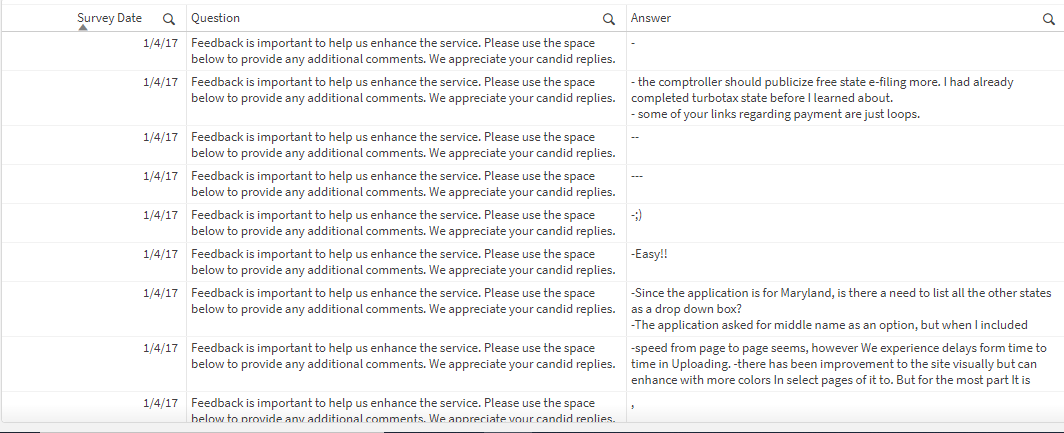This screenshot has width=1064, height=433.
Task: Select the "-;)" answer cell
Action: [x=637, y=215]
